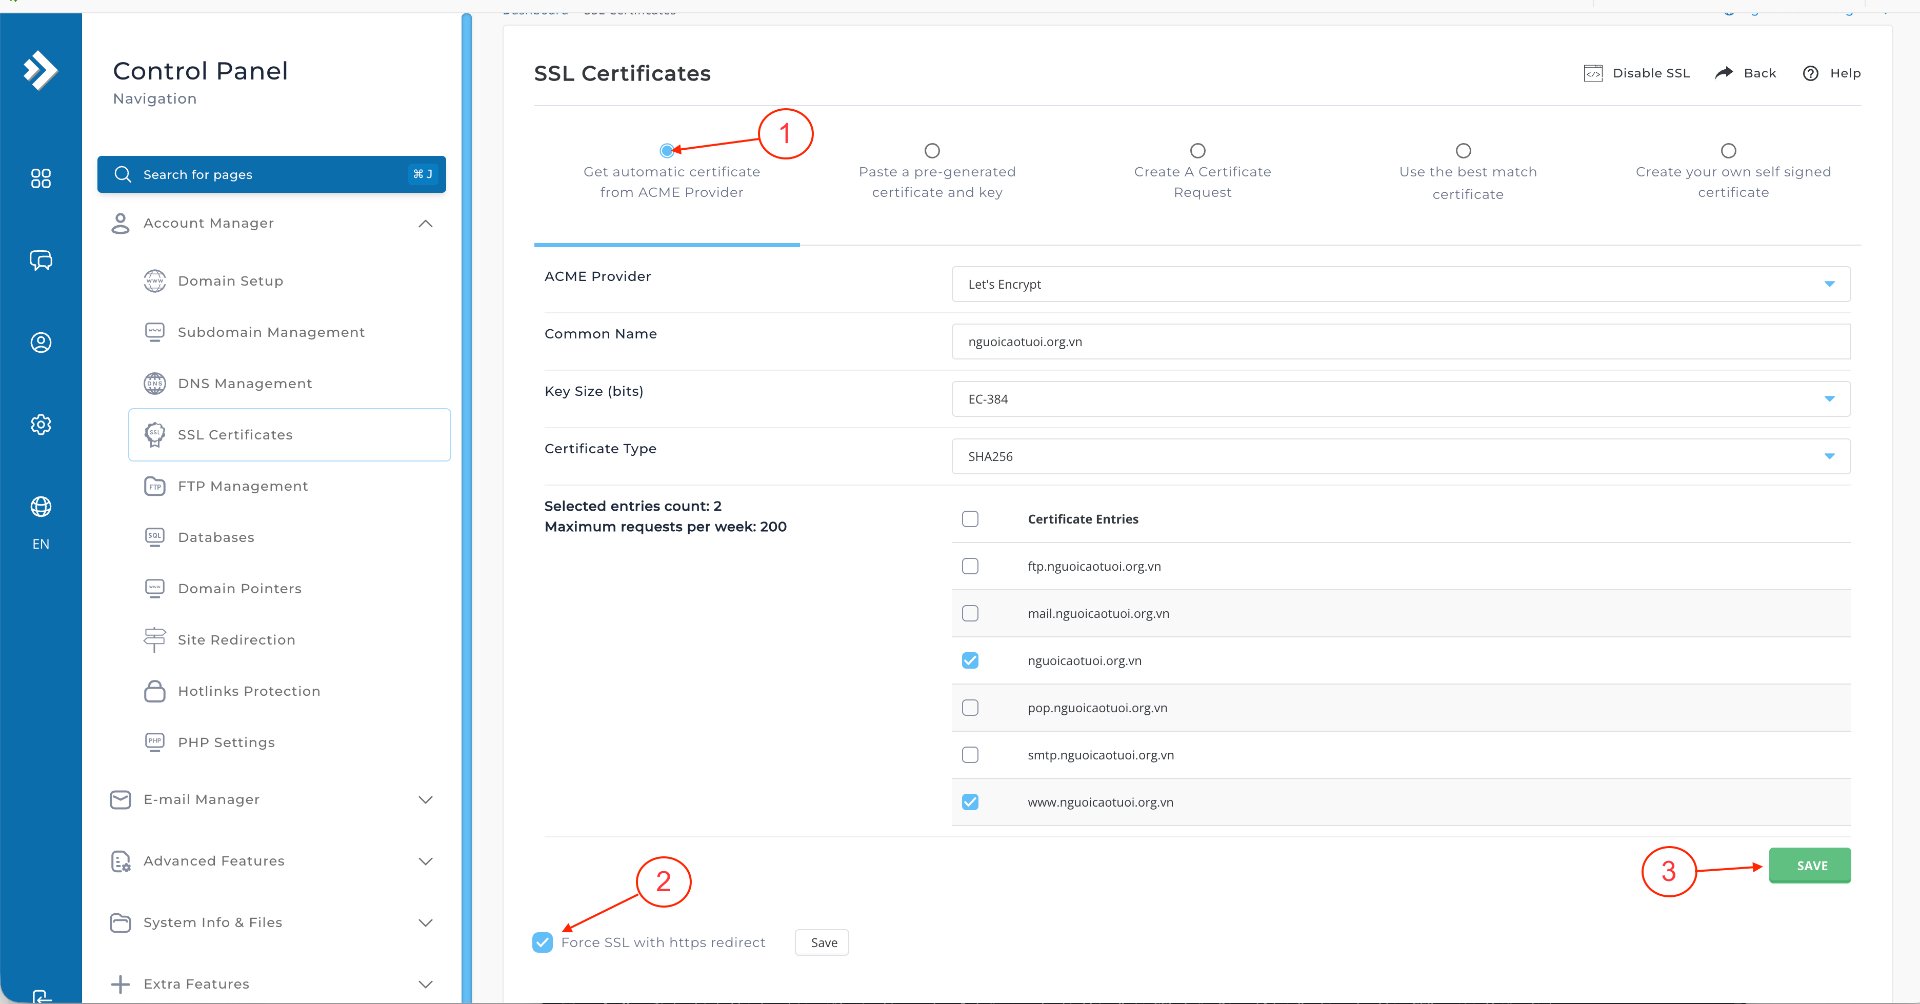Open the chat messages icon in the left rail
Screen dimensions: 1920x1004
coord(41,261)
